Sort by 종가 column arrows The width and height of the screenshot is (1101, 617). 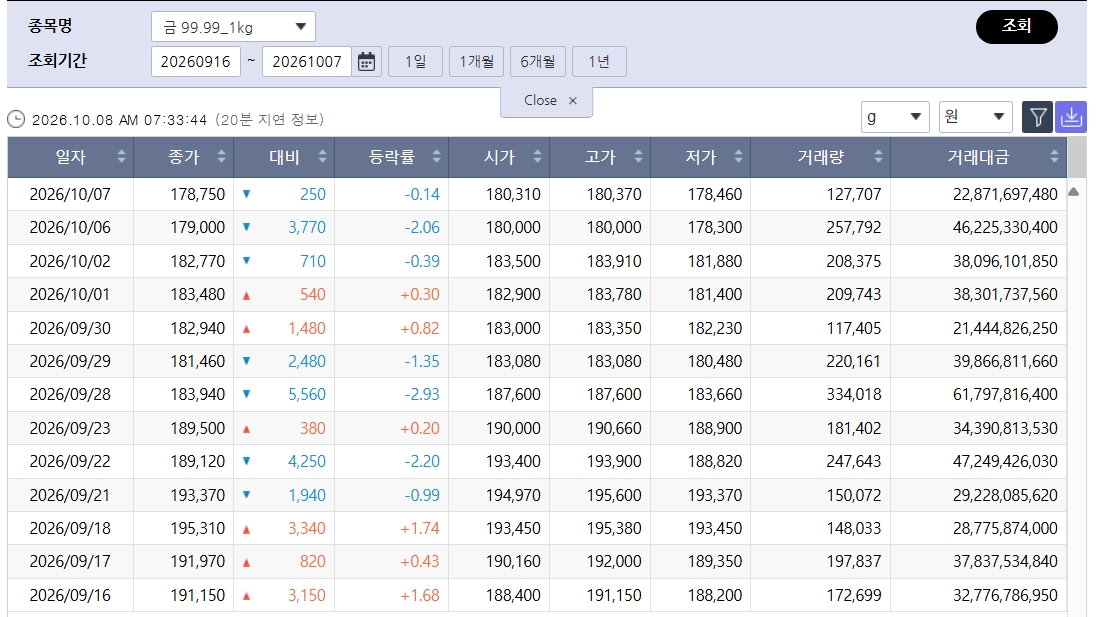pos(221,157)
